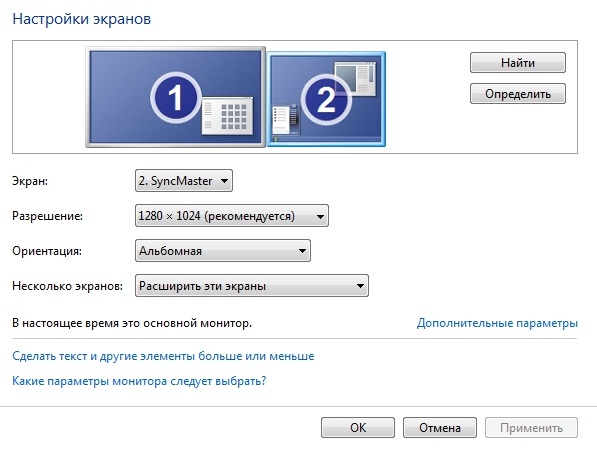Viewport: 597px width, 449px height.
Task: Click the Определить button
Action: pyautogui.click(x=518, y=94)
